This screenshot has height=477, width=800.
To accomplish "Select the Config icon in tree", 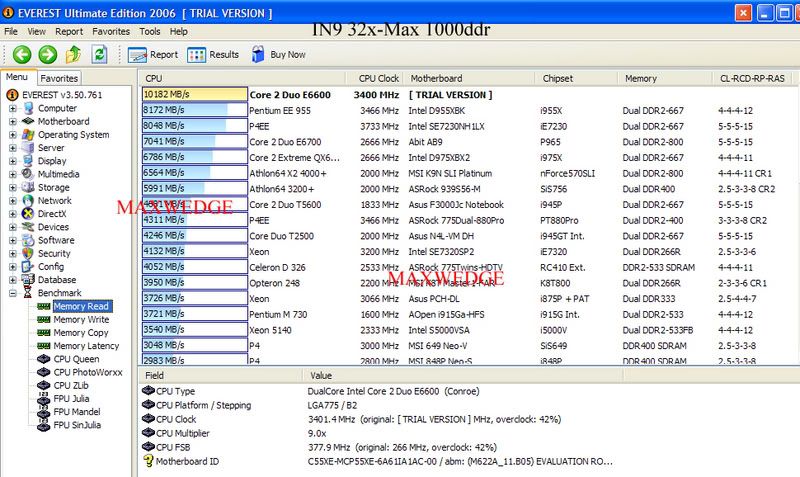I will tap(28, 267).
